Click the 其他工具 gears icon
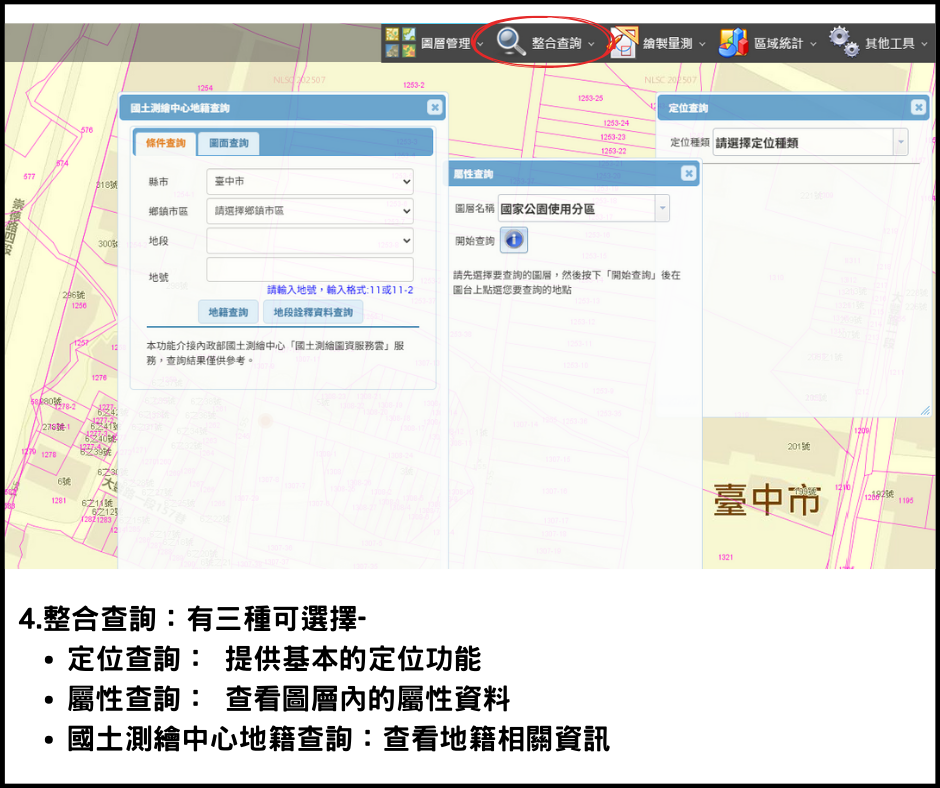 (x=844, y=43)
